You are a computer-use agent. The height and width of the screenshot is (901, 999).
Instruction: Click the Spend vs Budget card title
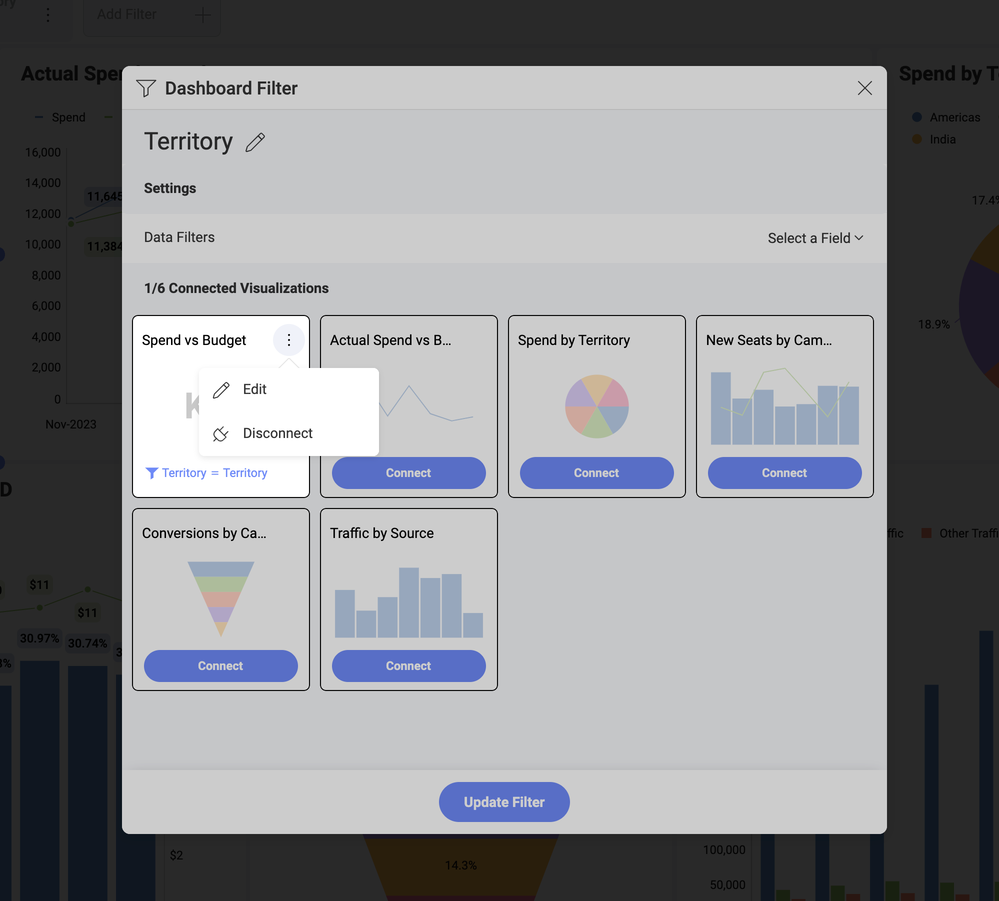pyautogui.click(x=194, y=340)
